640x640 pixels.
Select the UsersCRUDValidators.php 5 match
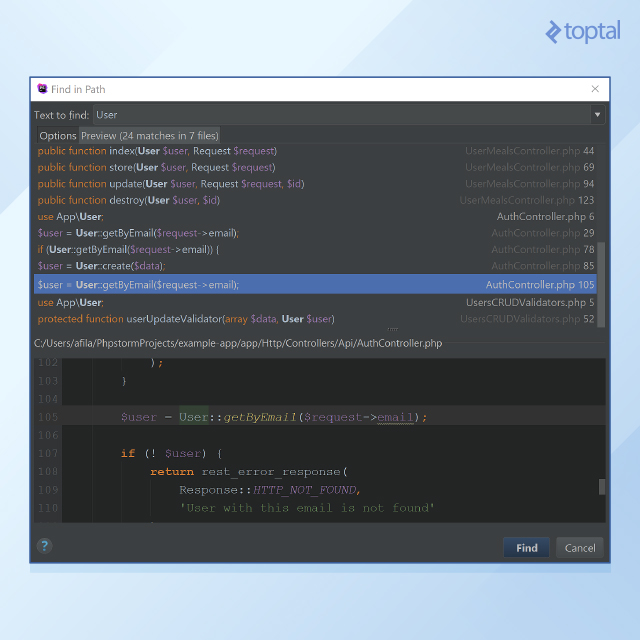coord(315,302)
